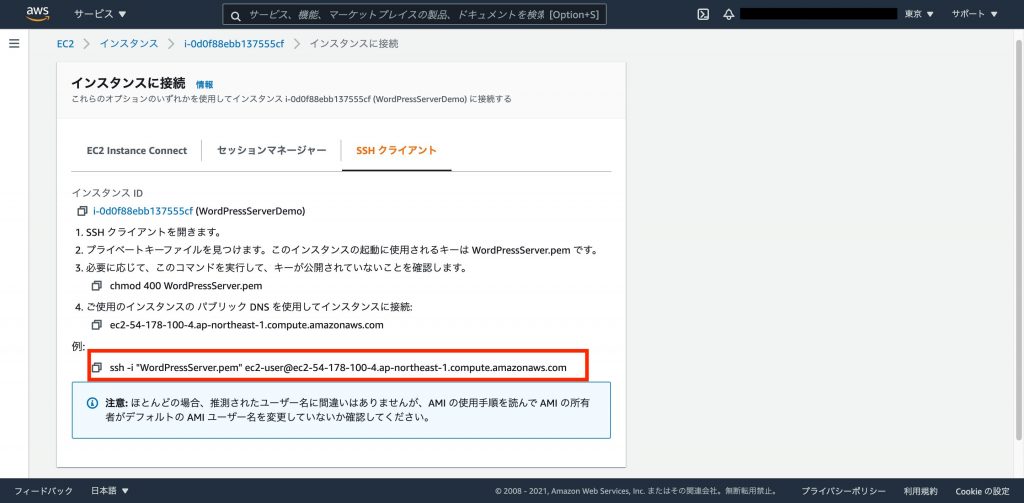Toggle the hamburger side navigation menu
This screenshot has height=503, width=1024.
coord(14,44)
